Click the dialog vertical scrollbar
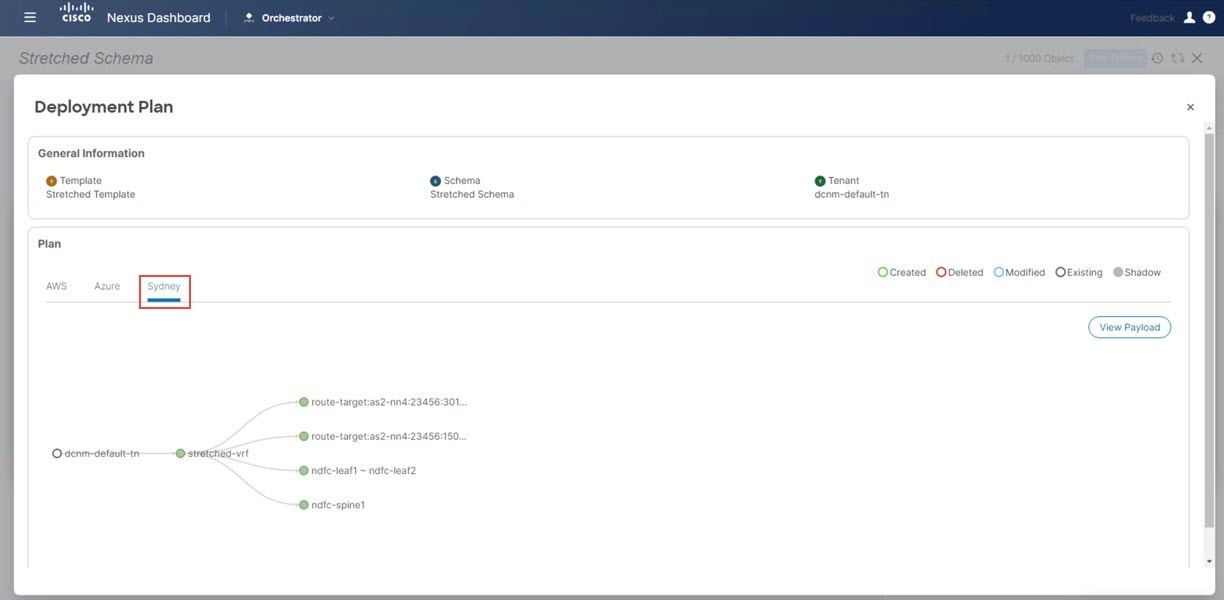 pyautogui.click(x=1210, y=330)
